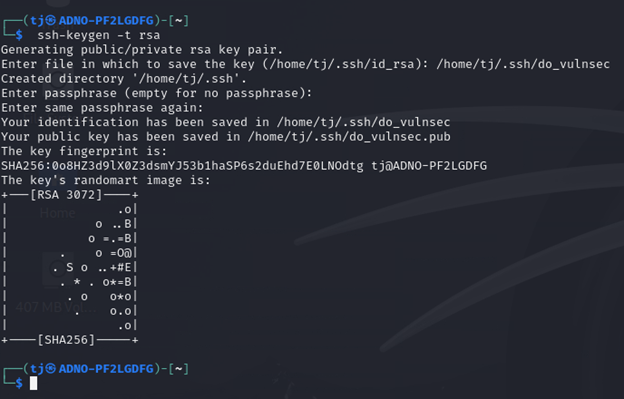Image resolution: width=624 pixels, height=399 pixels.
Task: Click the faint 407 MB Volume label
Action: click(56, 307)
